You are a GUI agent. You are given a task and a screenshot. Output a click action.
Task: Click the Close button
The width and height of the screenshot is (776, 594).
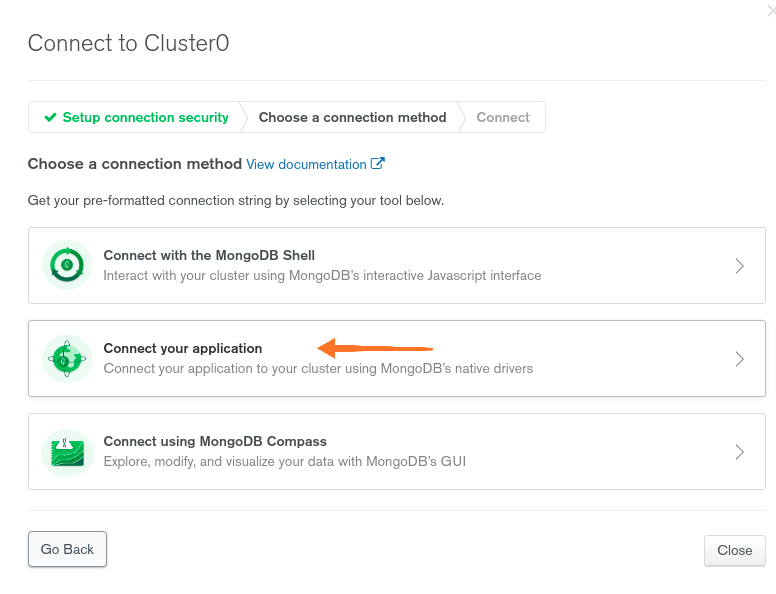coord(734,550)
